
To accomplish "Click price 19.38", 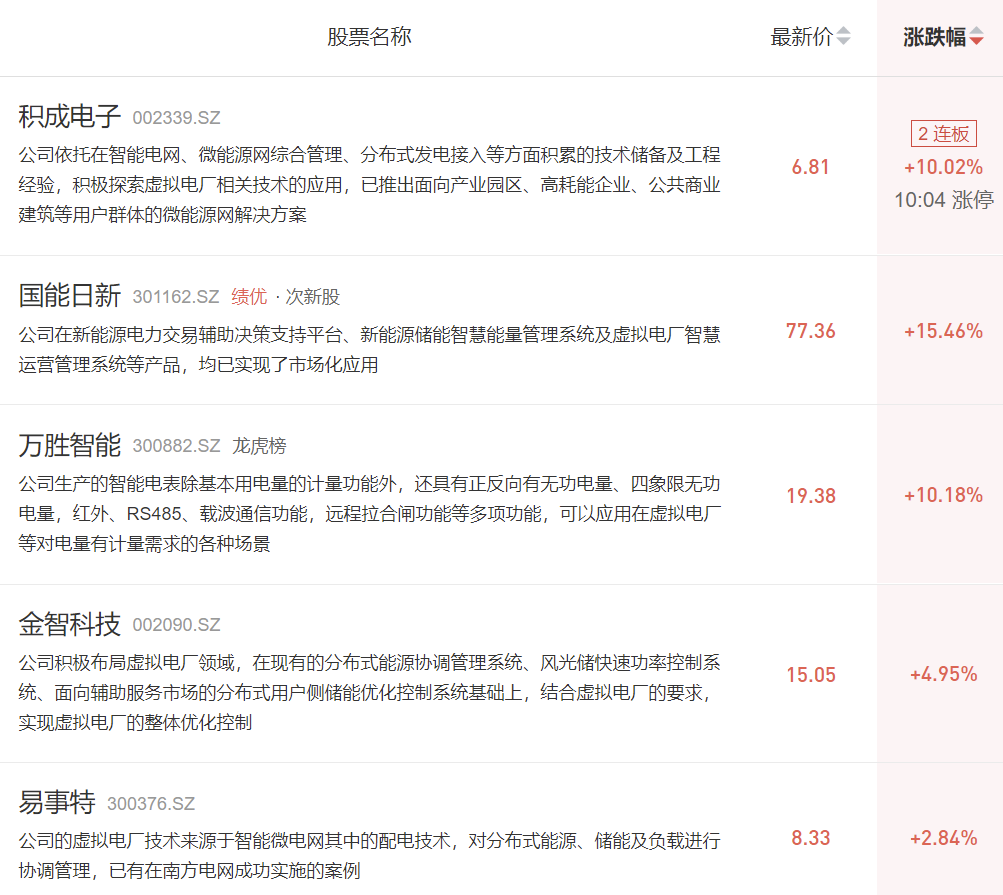I will 810,496.
